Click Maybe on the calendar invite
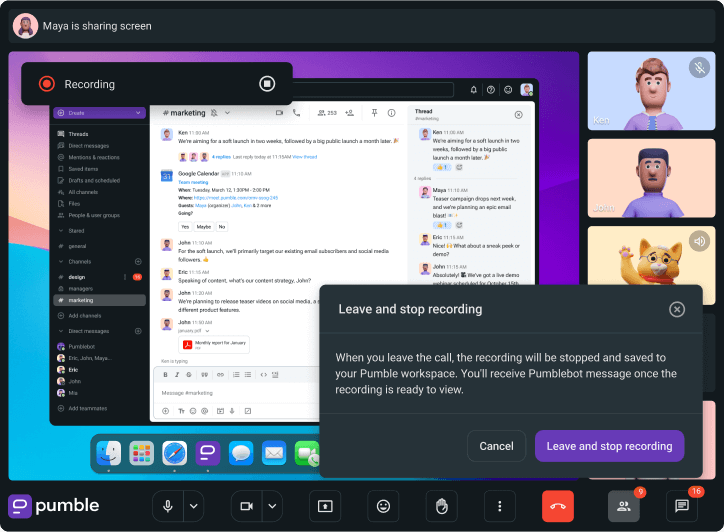The height and width of the screenshot is (532, 724). [204, 227]
